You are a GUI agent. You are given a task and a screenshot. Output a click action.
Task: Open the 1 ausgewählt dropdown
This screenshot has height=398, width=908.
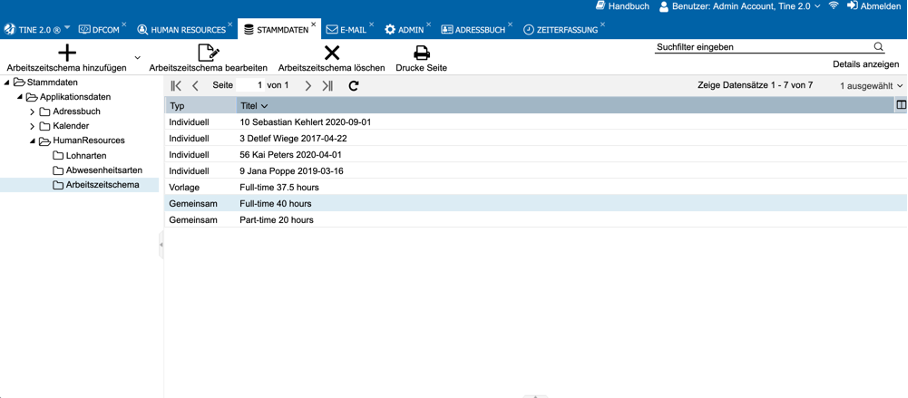(x=872, y=86)
